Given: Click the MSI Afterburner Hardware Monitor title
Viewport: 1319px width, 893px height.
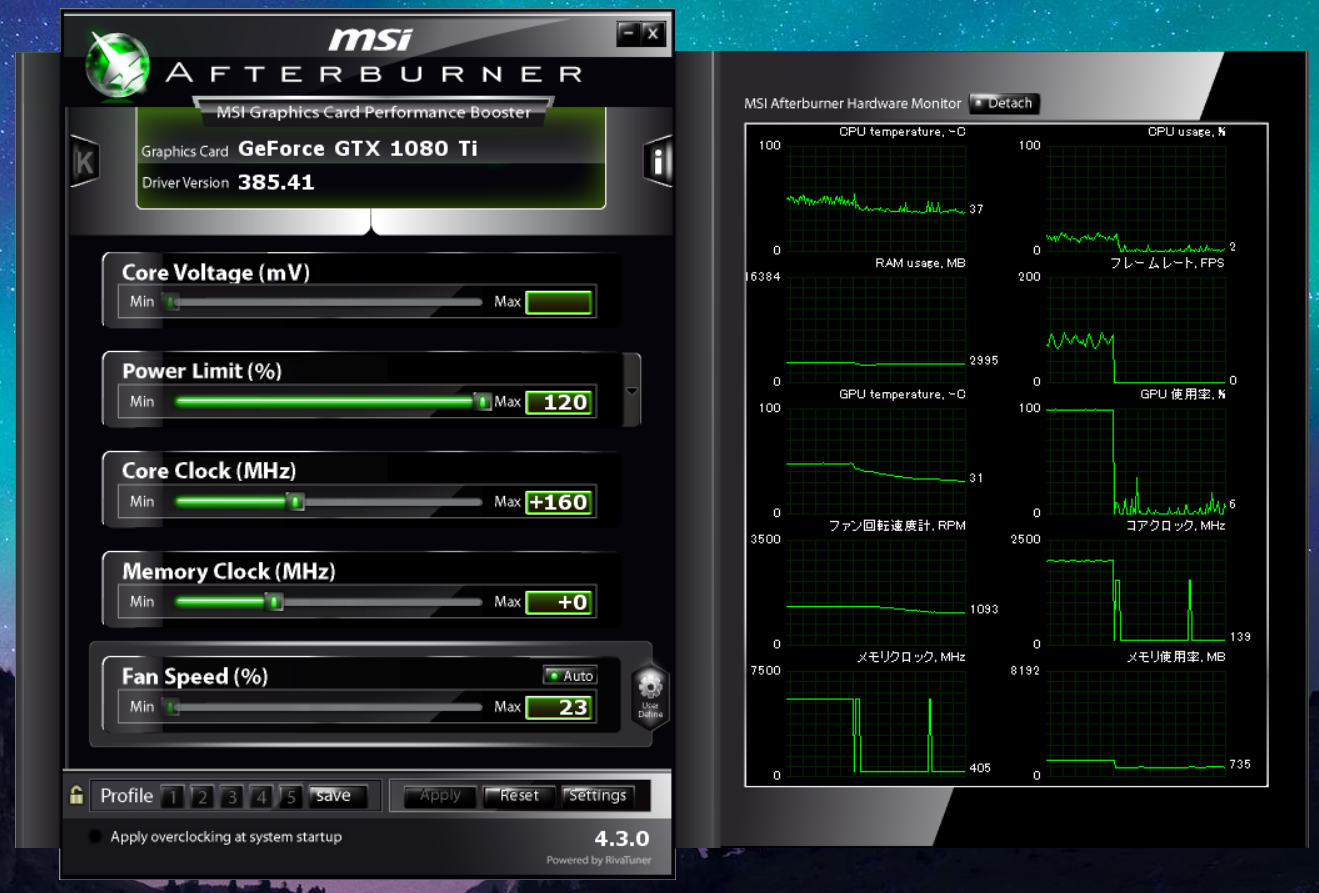Looking at the screenshot, I should coord(852,103).
